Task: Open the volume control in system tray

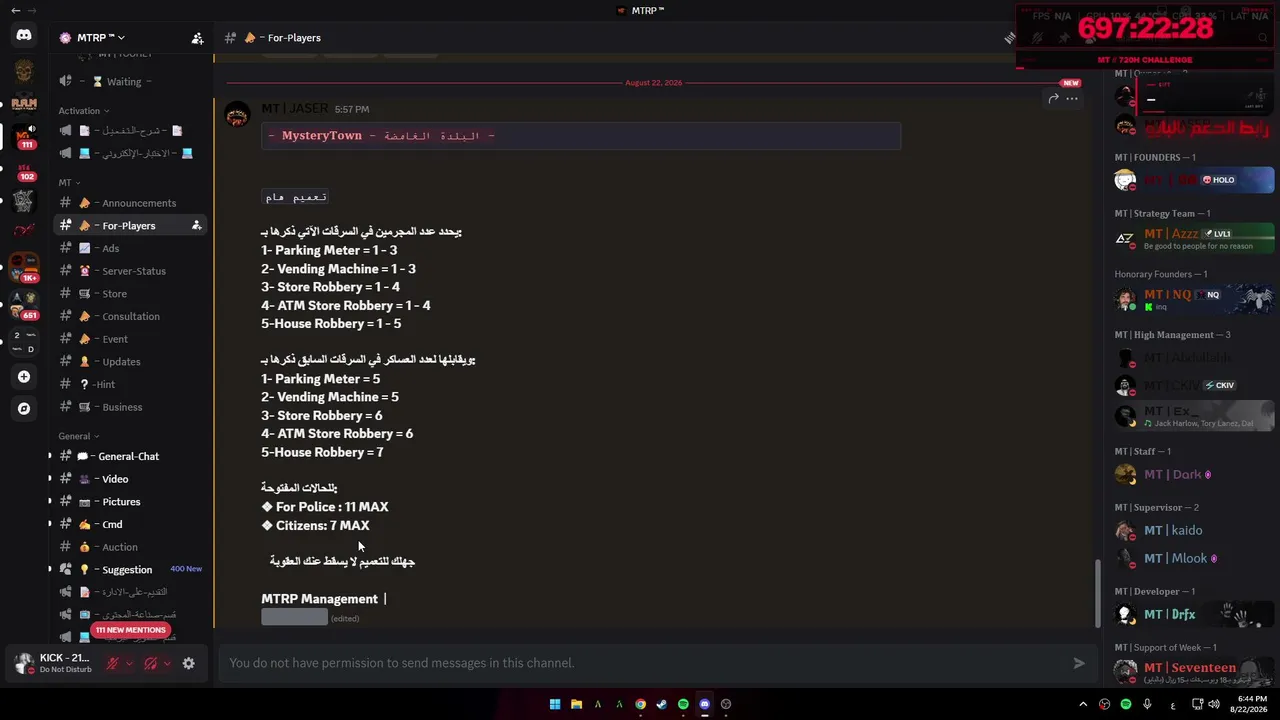Action: (1214, 704)
